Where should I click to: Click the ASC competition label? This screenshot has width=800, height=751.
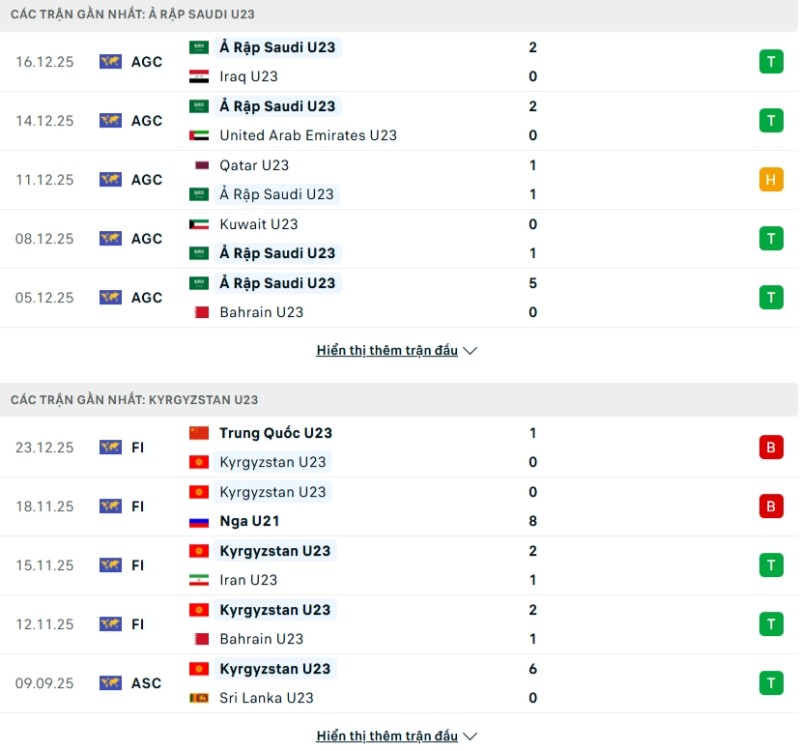click(146, 683)
